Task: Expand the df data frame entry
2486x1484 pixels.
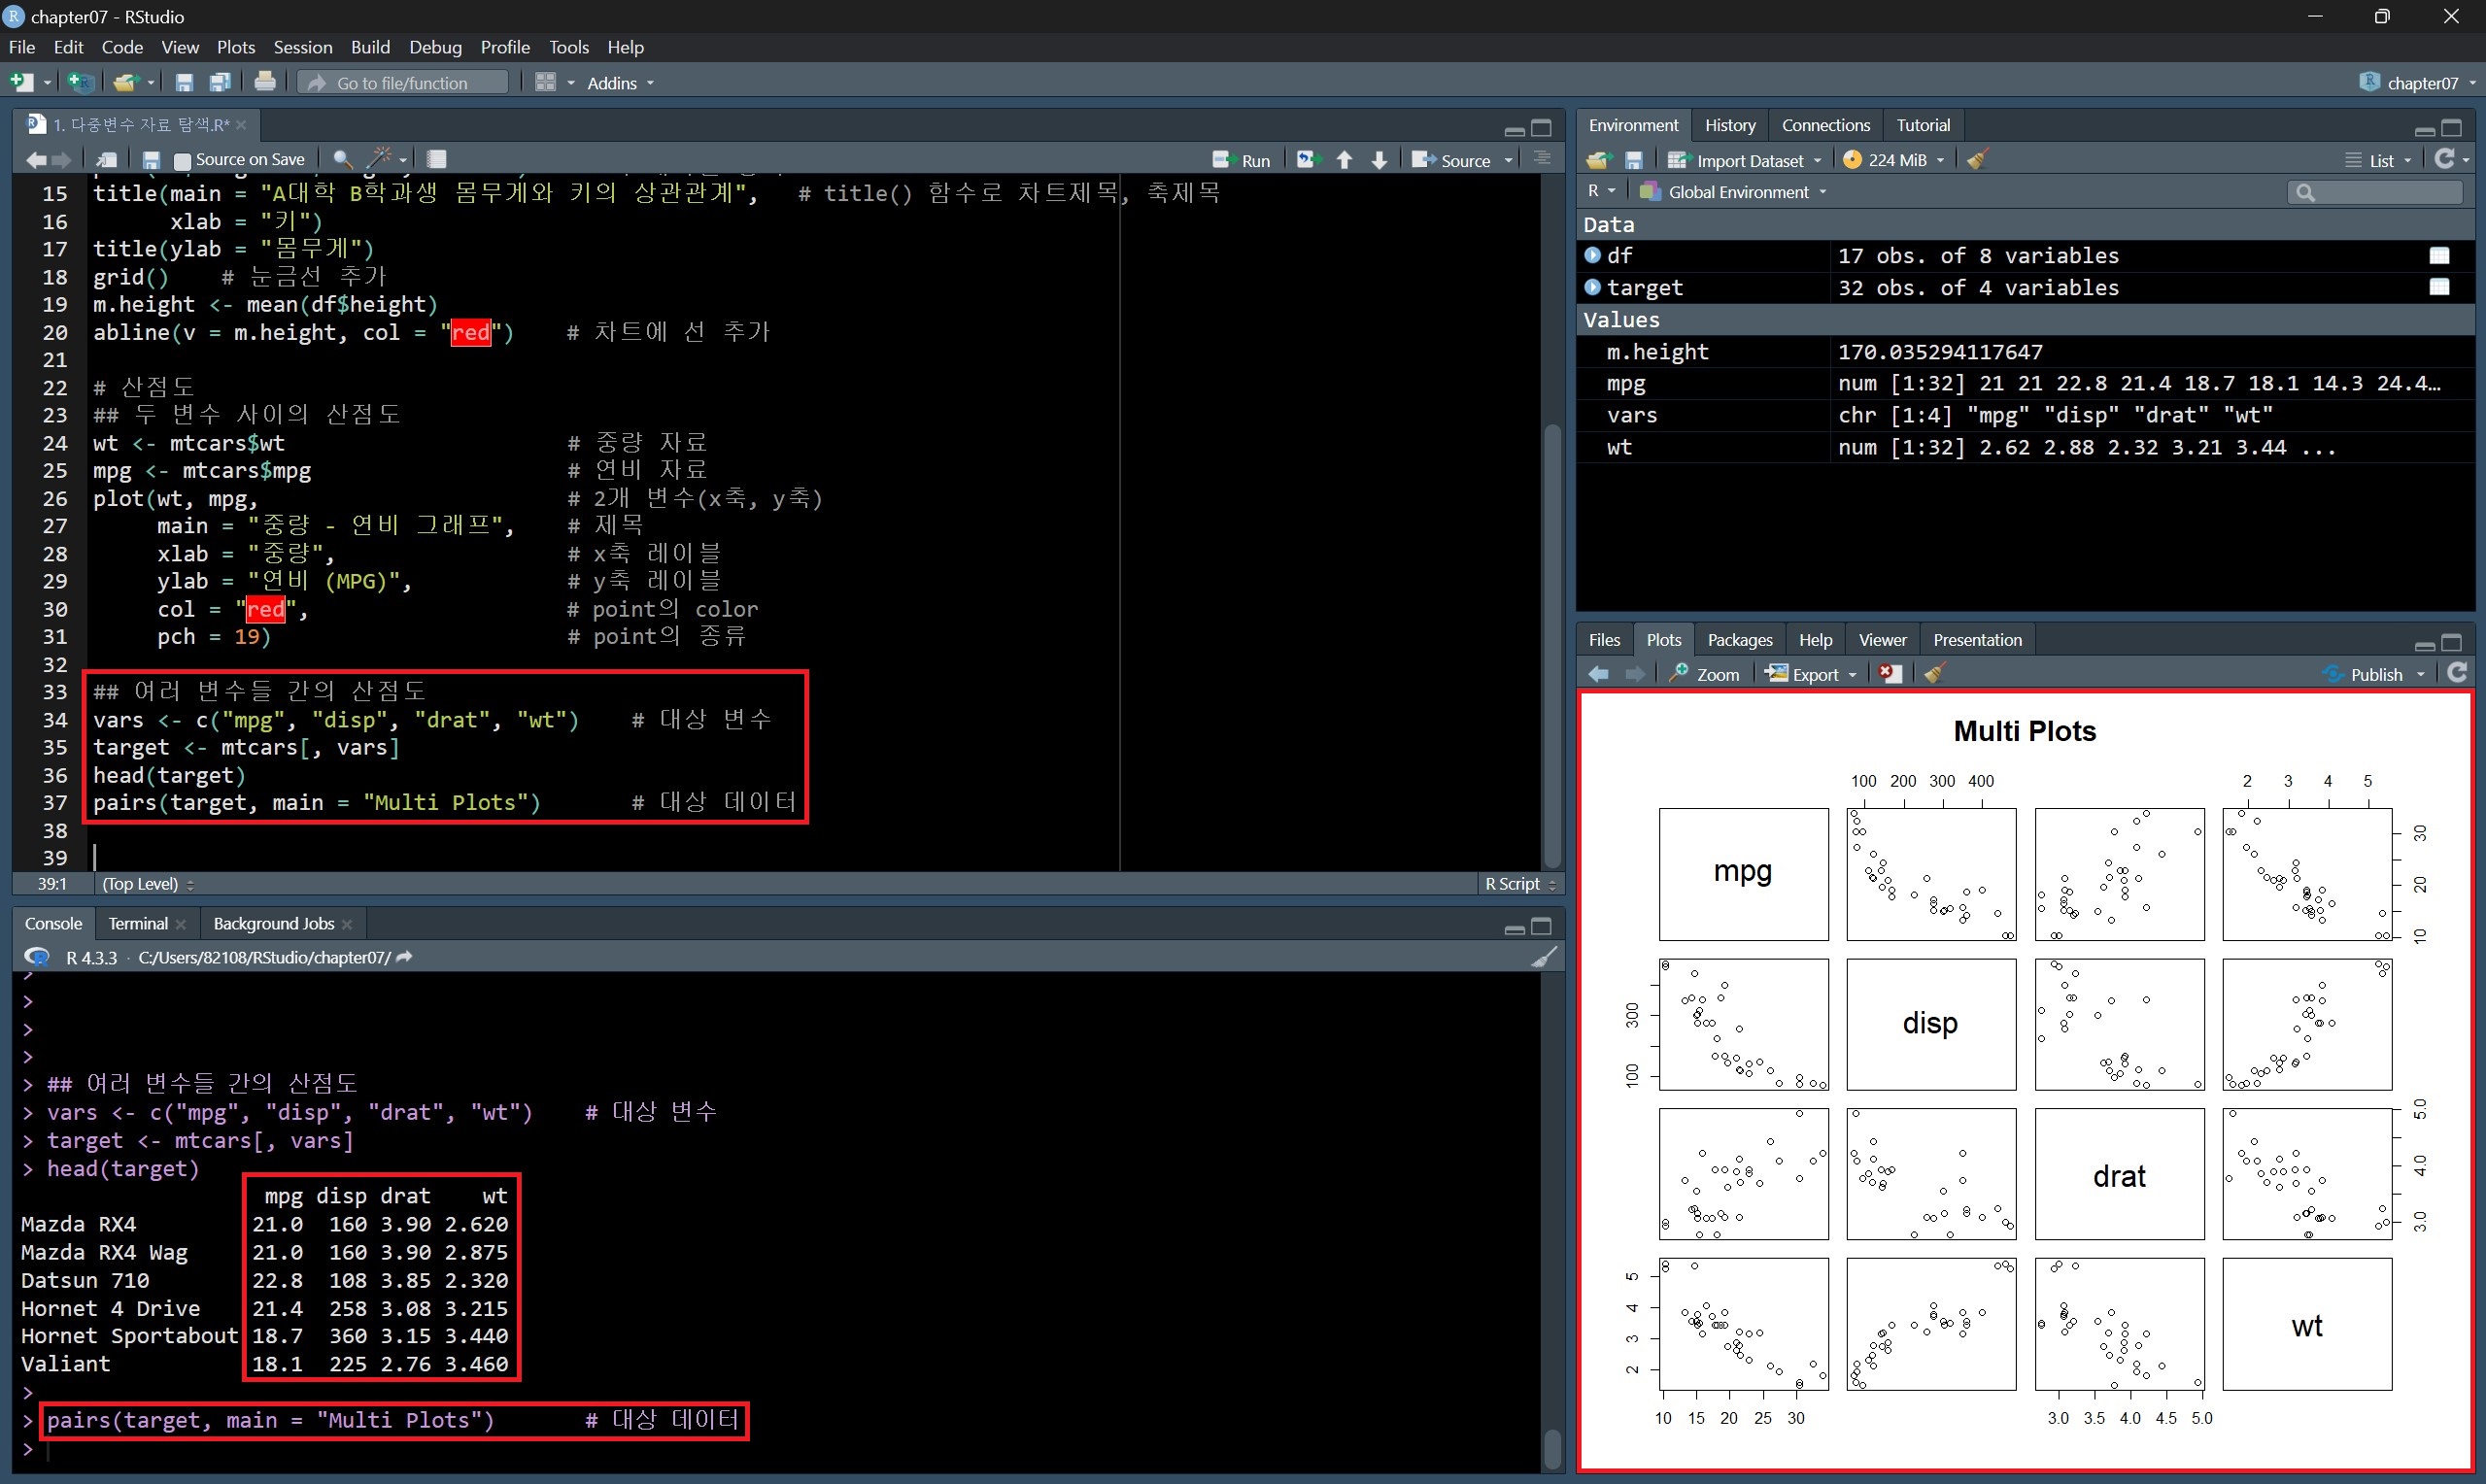Action: [x=1593, y=255]
